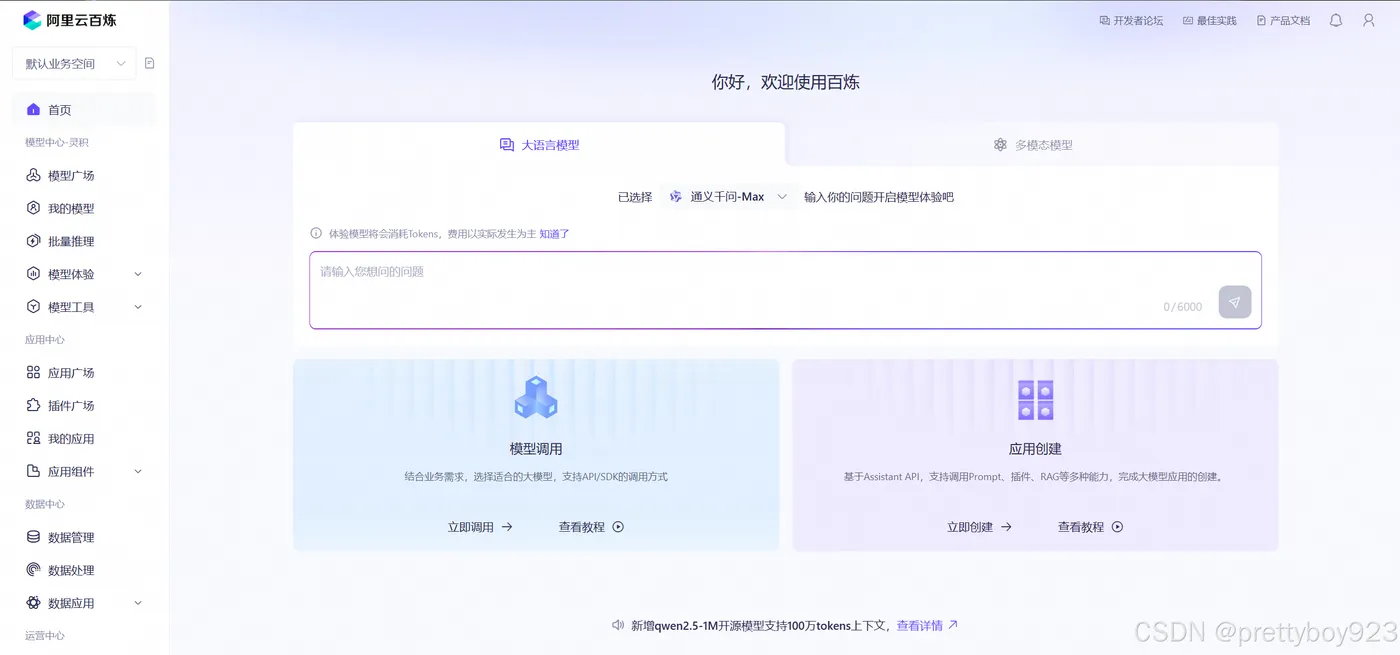Click 查看教程 in the 模型调用 card

point(591,527)
